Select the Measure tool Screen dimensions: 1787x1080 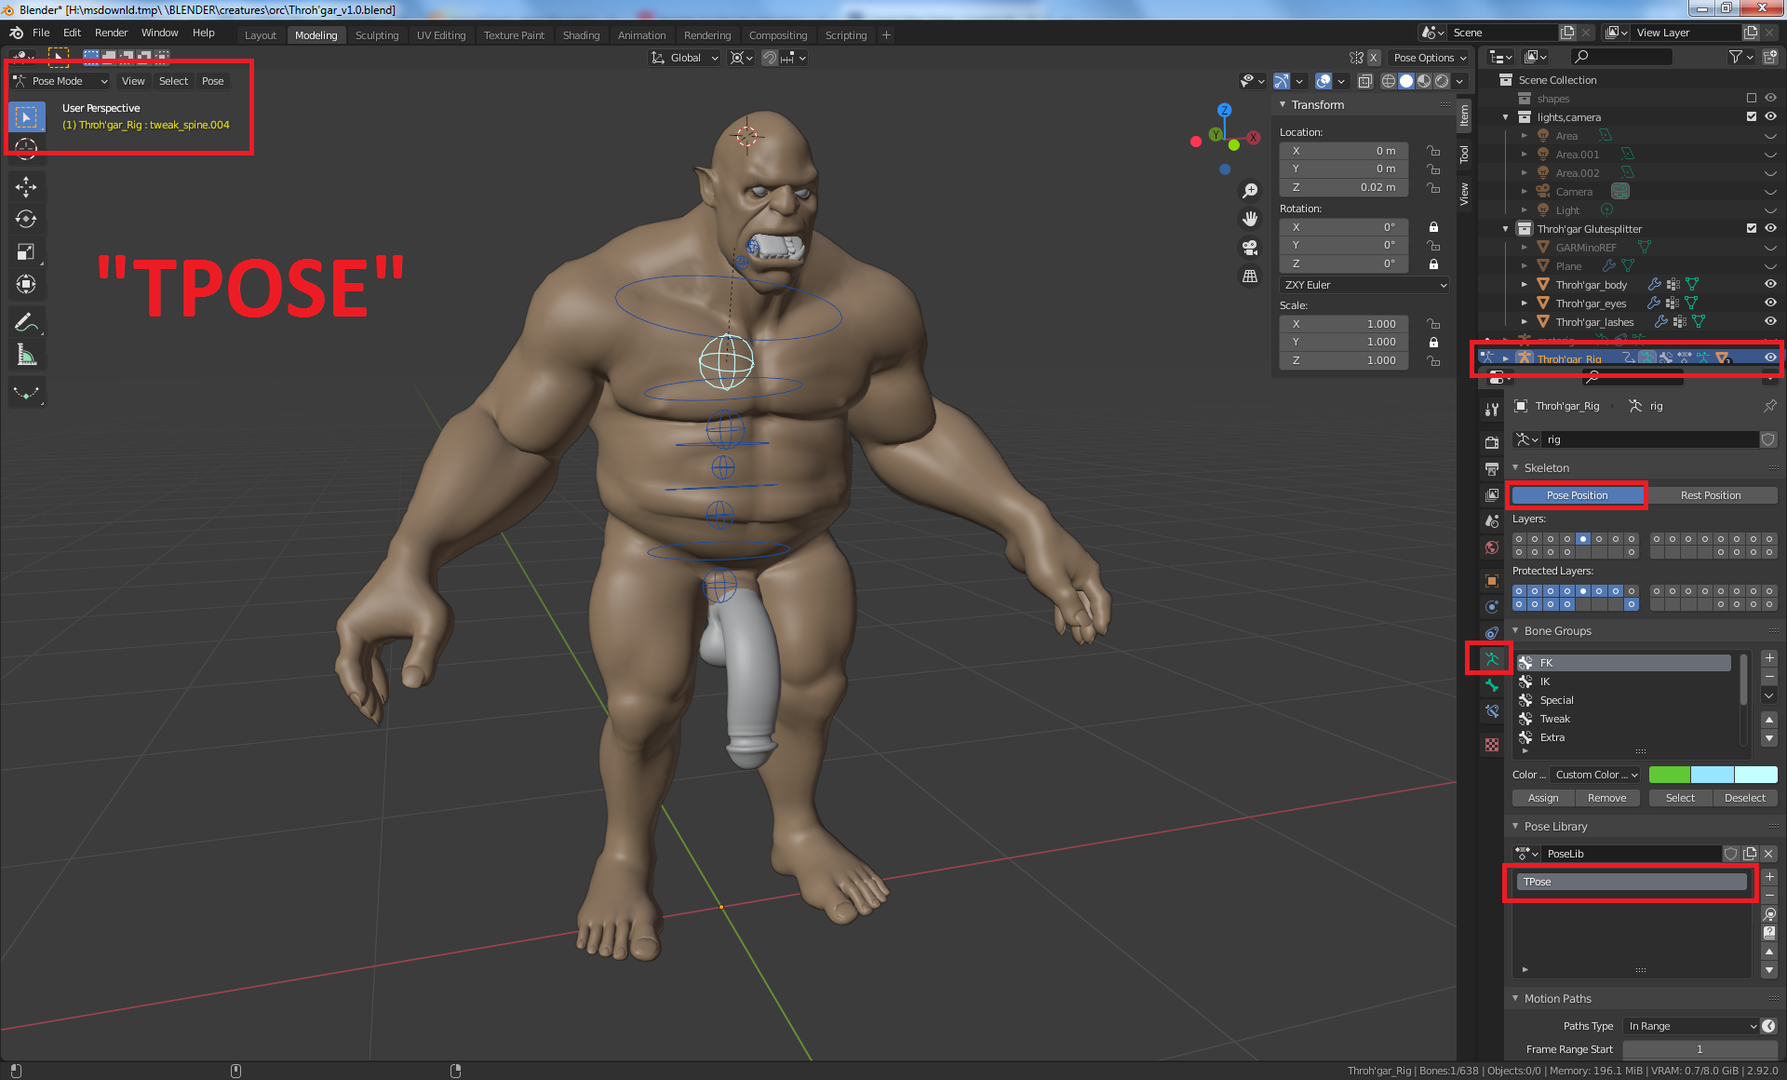click(x=27, y=356)
